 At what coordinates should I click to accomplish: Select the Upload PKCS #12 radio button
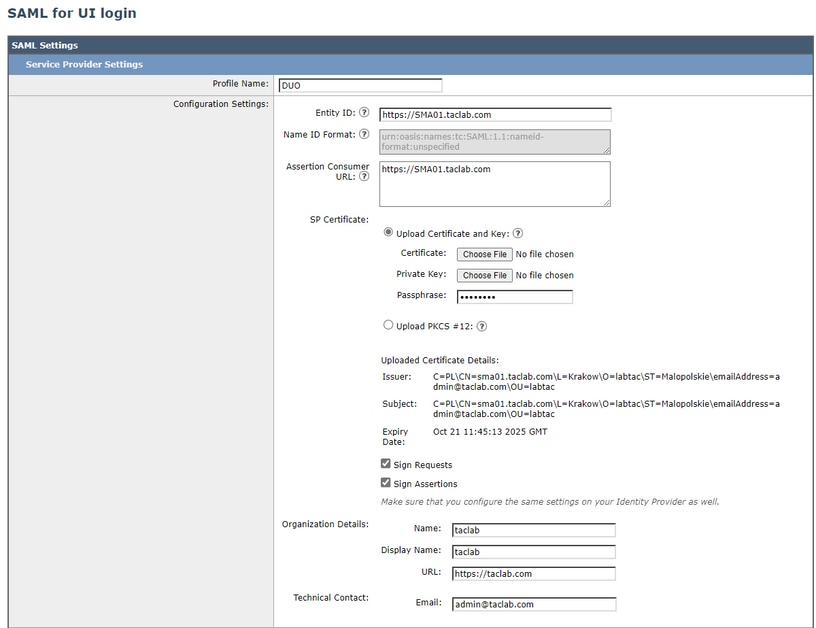click(388, 325)
